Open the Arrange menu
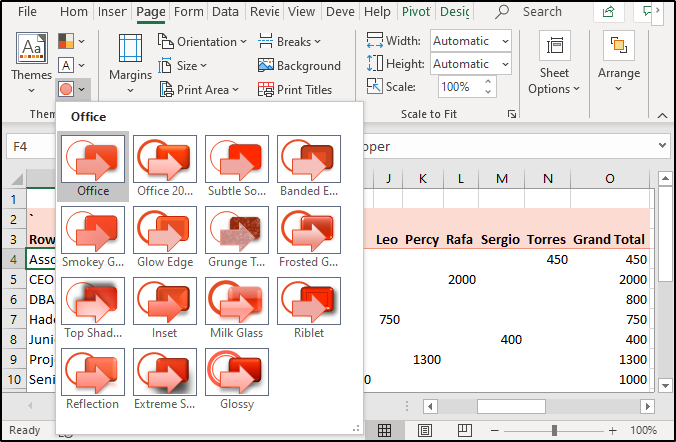Screen dimensions: 676x442 click(619, 62)
